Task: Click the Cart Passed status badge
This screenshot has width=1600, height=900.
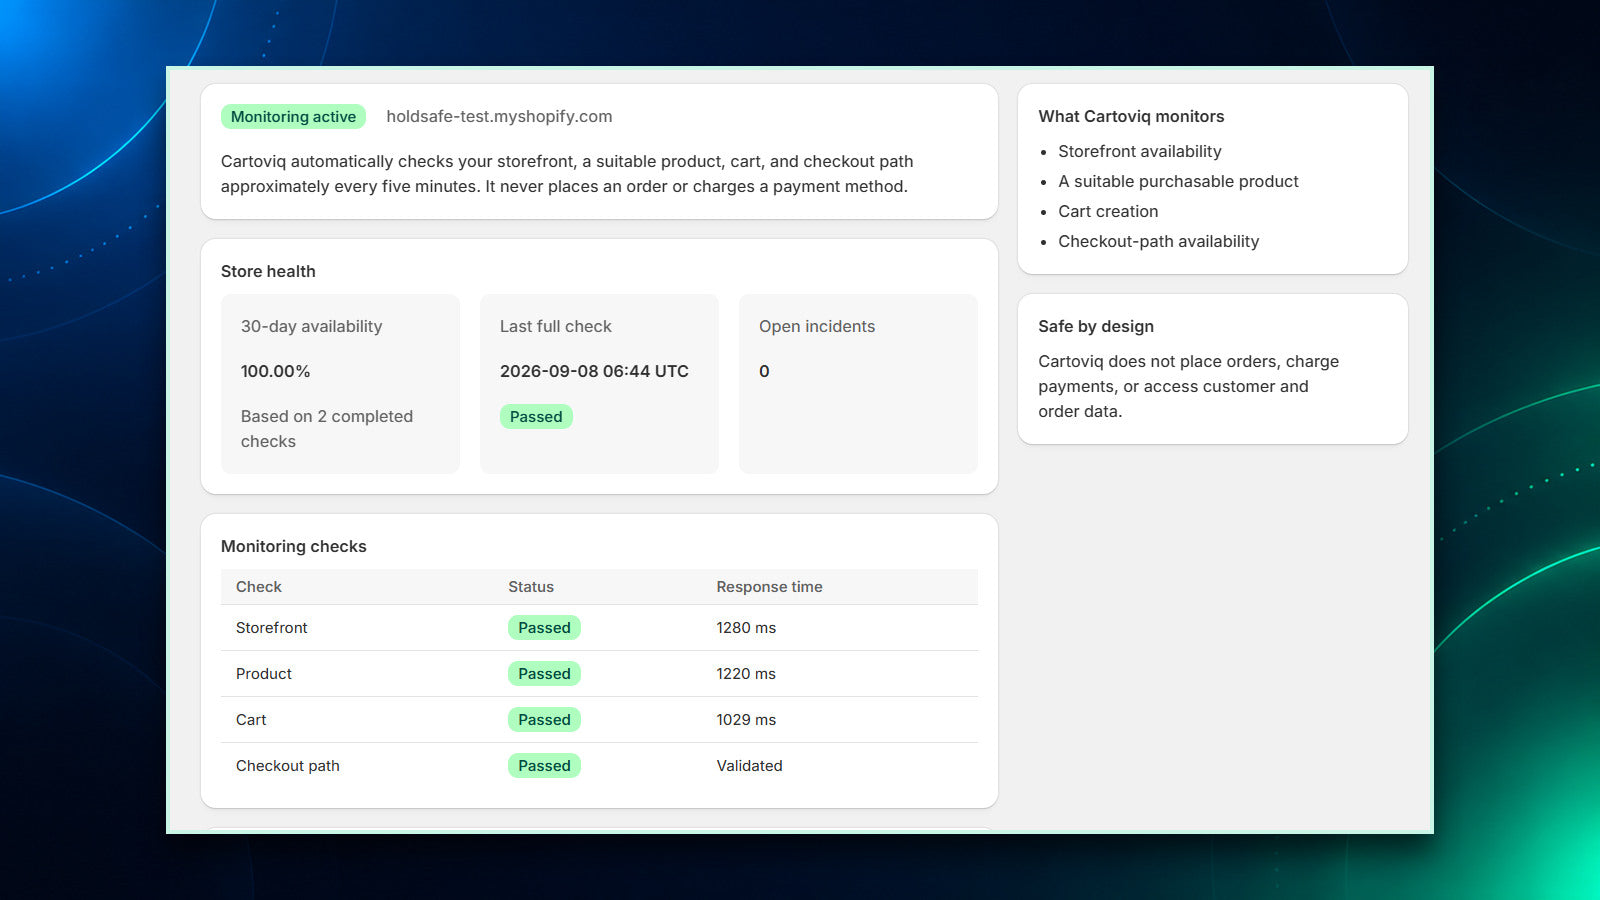Action: (544, 720)
